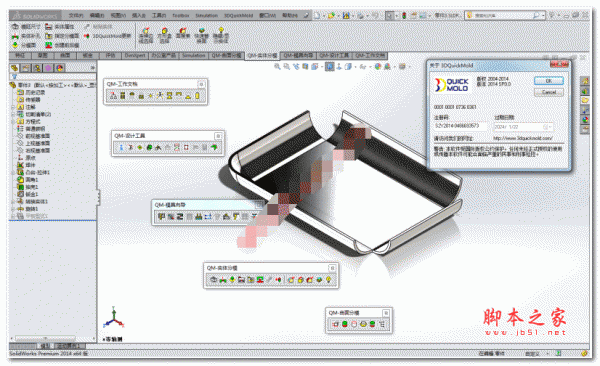Click the 实体属性 ribbon command
This screenshot has height=366, width=600.
point(60,26)
